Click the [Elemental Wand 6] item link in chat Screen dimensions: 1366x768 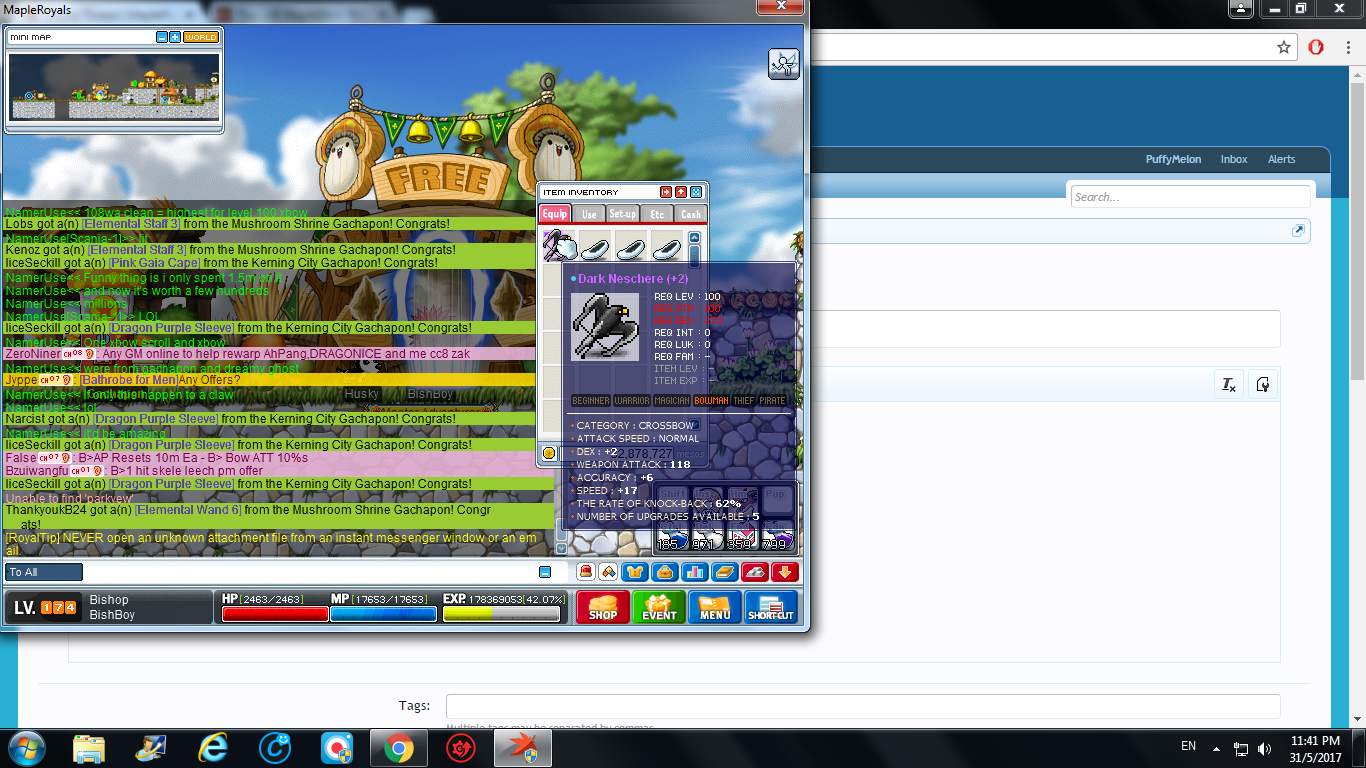[188, 510]
